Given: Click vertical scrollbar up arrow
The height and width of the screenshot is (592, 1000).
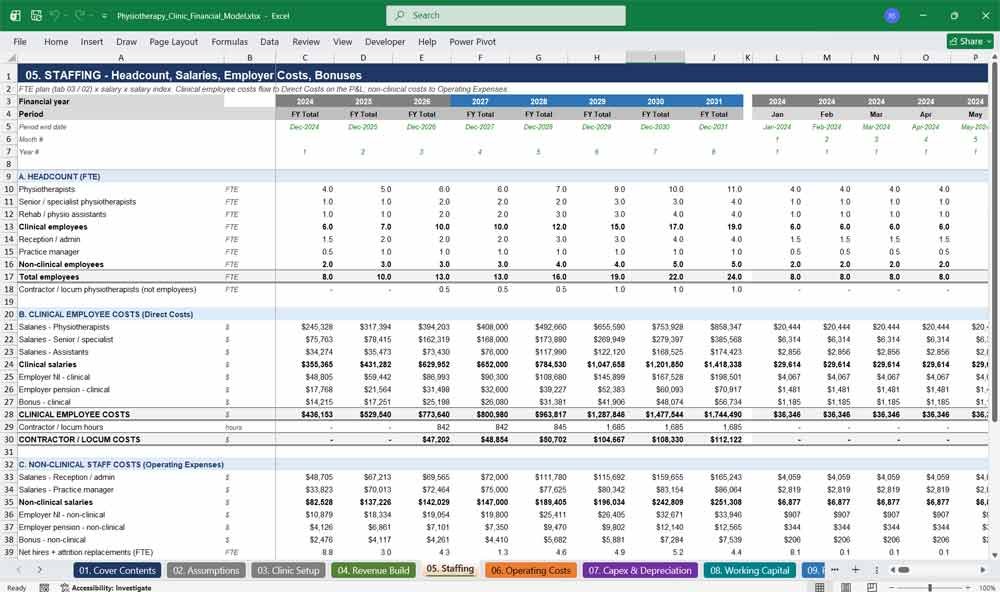Looking at the screenshot, I should [x=994, y=57].
